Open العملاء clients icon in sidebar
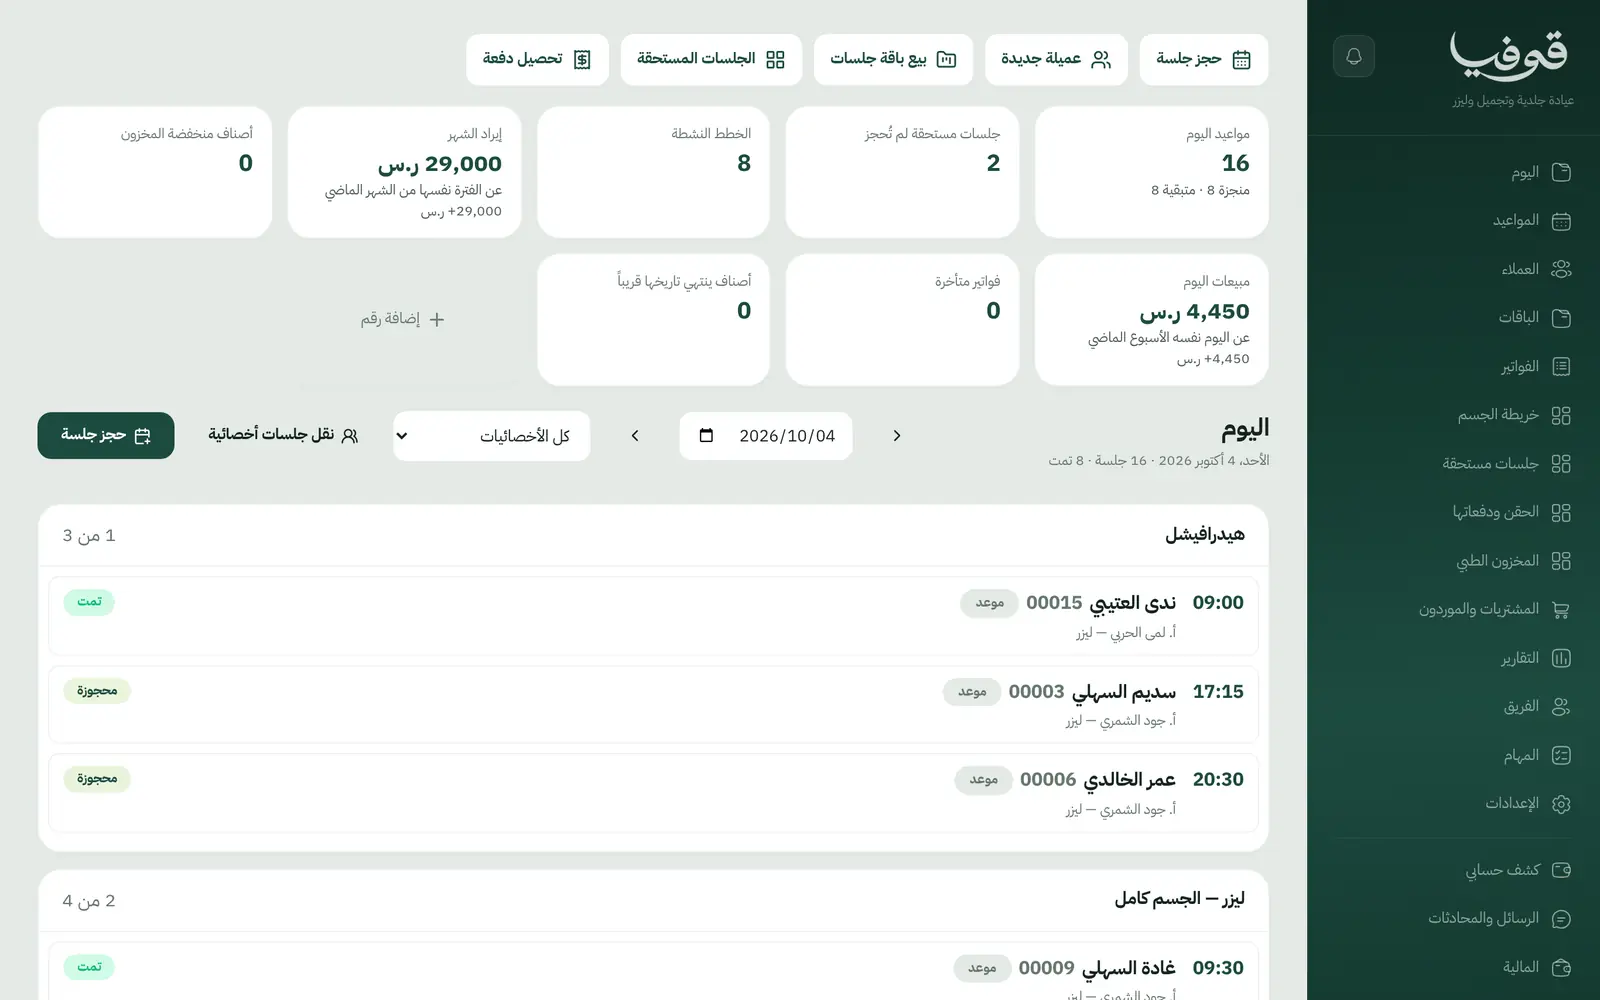Screen dimensions: 1600x1000 [x=1561, y=269]
